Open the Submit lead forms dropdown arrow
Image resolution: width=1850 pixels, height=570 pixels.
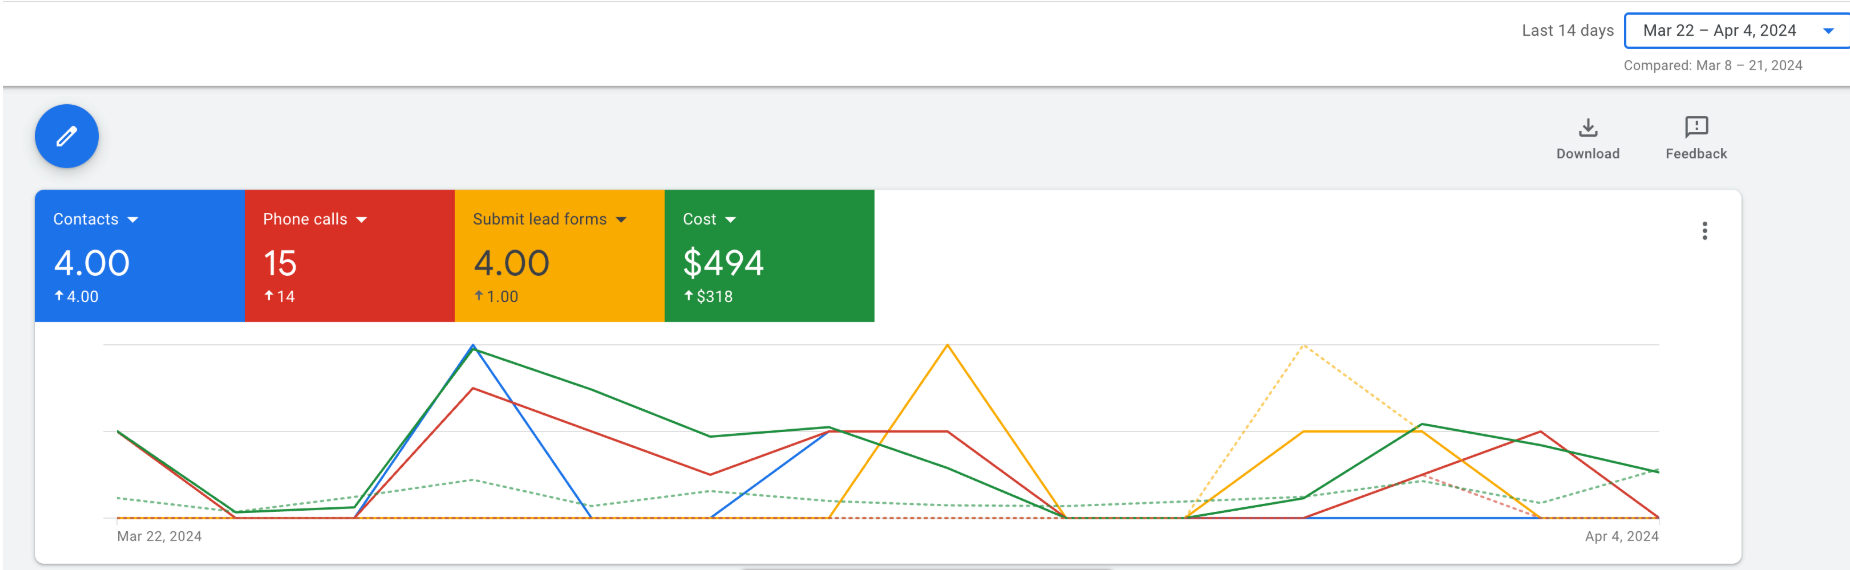point(621,220)
